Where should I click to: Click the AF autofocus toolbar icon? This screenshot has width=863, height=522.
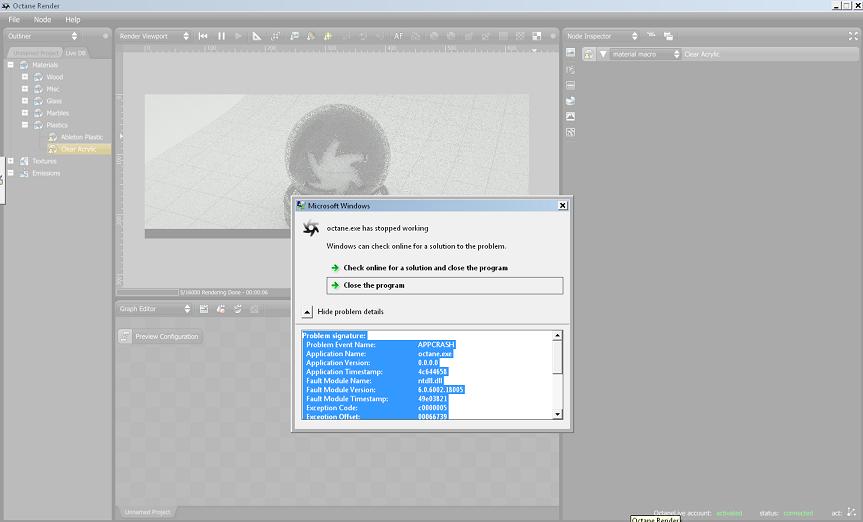click(398, 36)
